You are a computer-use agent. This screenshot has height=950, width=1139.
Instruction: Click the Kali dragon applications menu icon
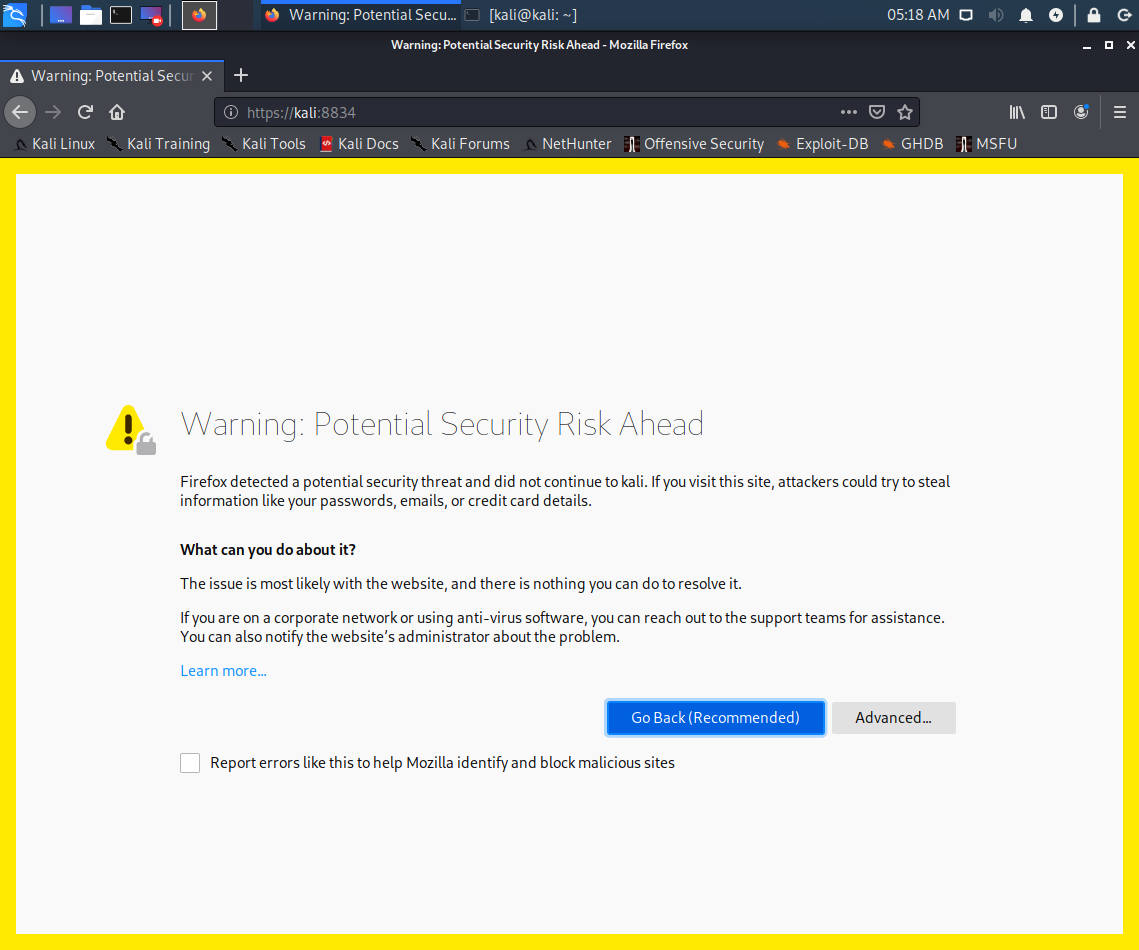pos(15,15)
